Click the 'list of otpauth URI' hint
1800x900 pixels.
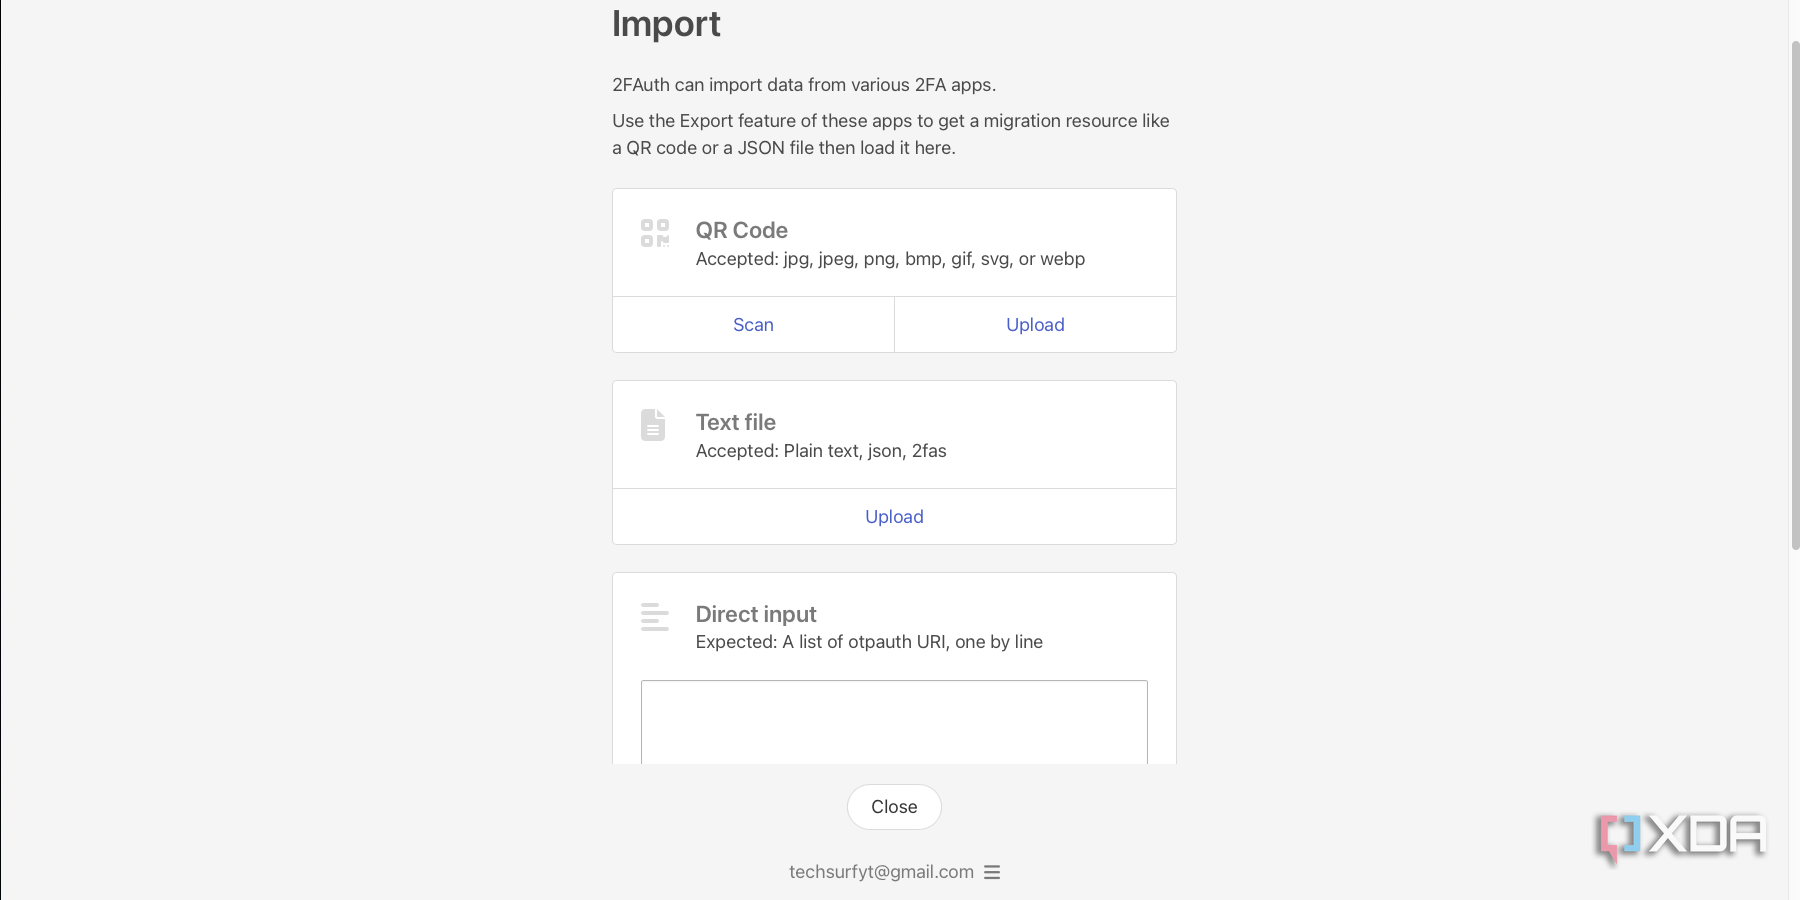[x=869, y=642]
